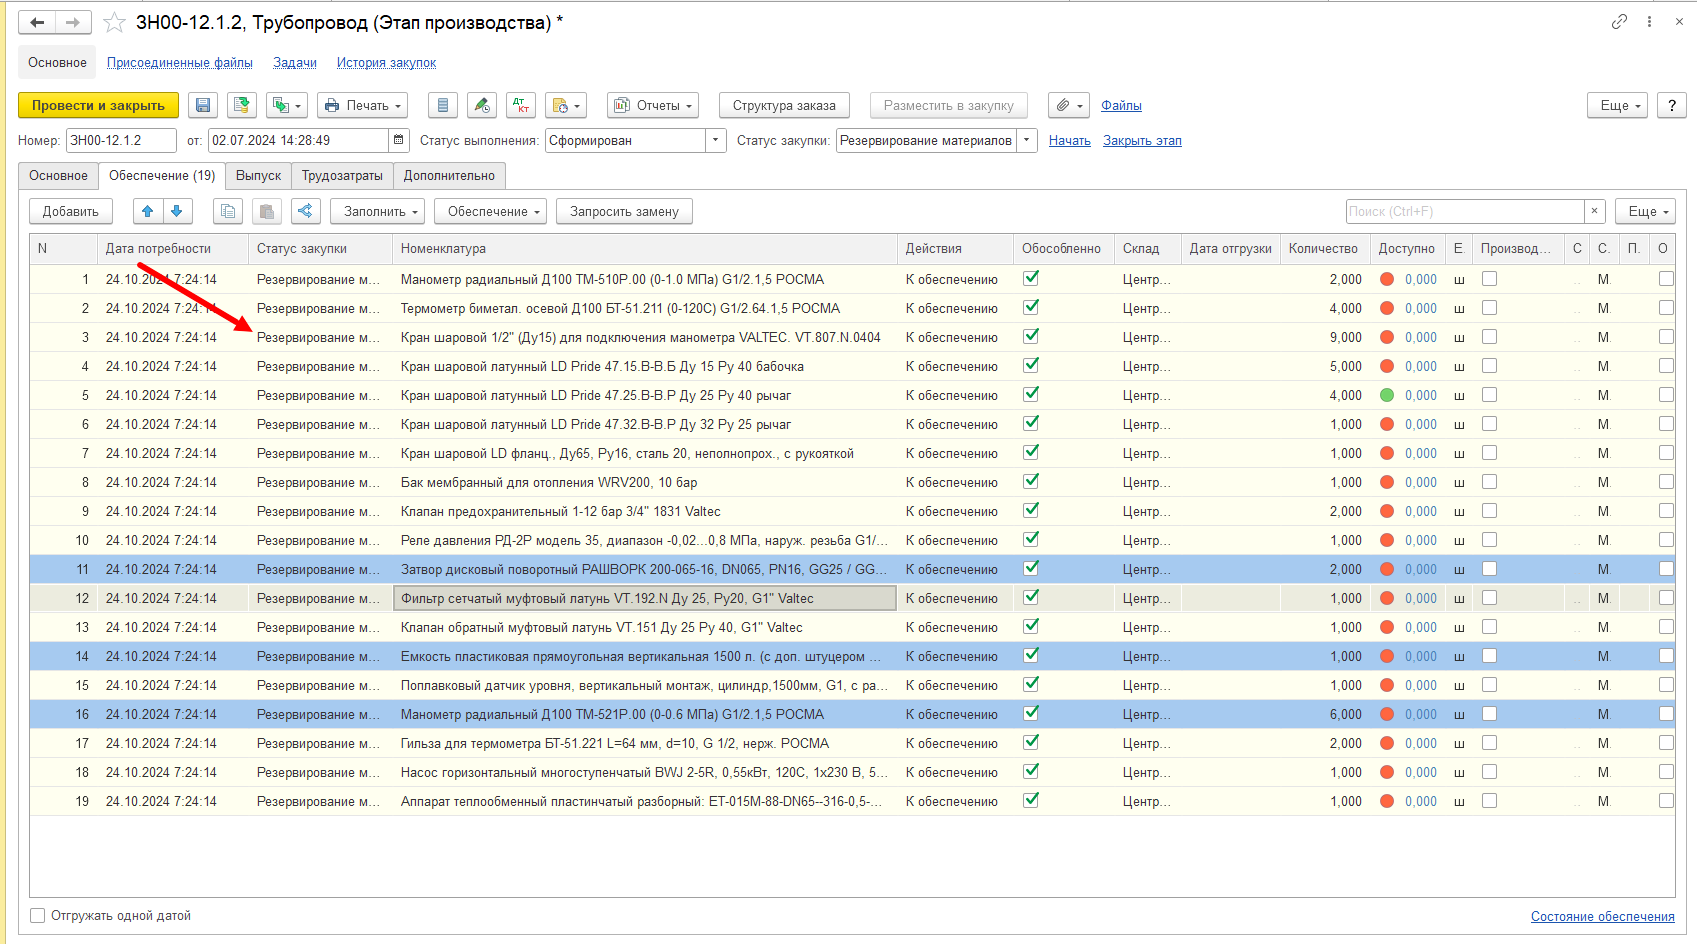Open Дт/Кт accounting entries icon
Image resolution: width=1697 pixels, height=944 pixels.
point(520,105)
